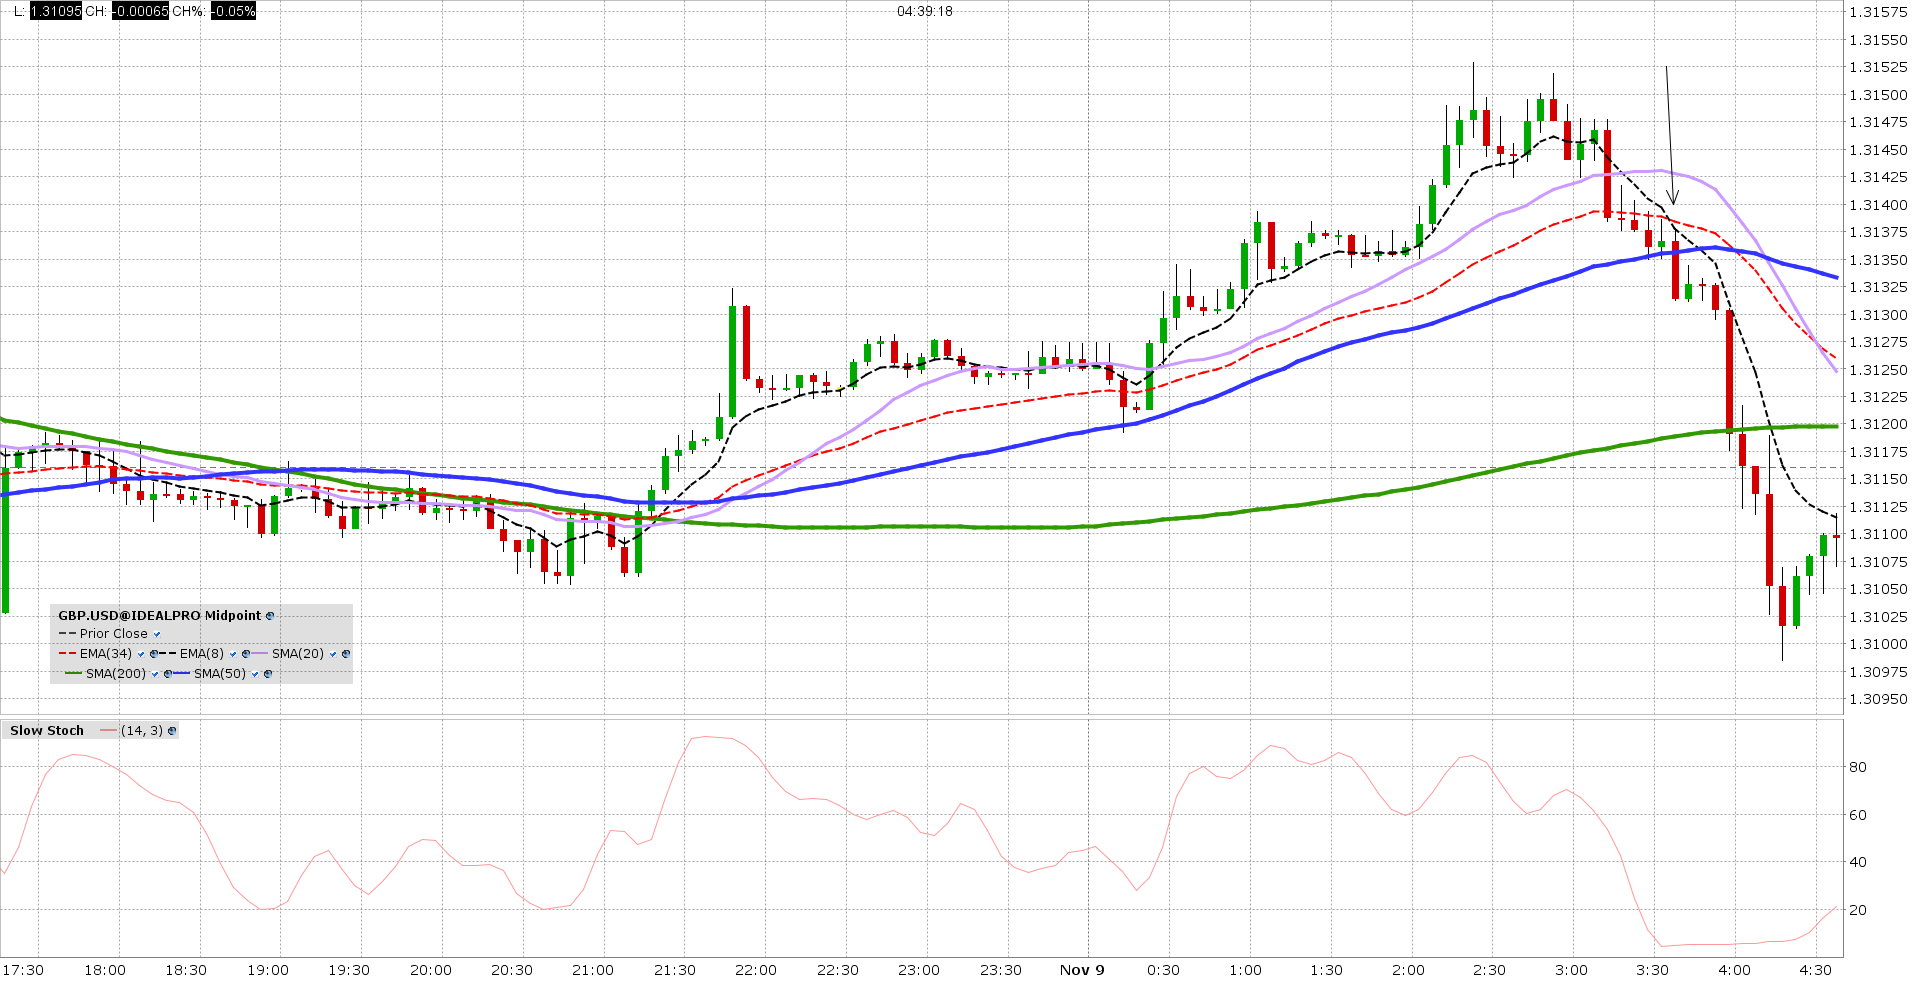Click the change value -0.00065
This screenshot has width=1916, height=985.
140,11
